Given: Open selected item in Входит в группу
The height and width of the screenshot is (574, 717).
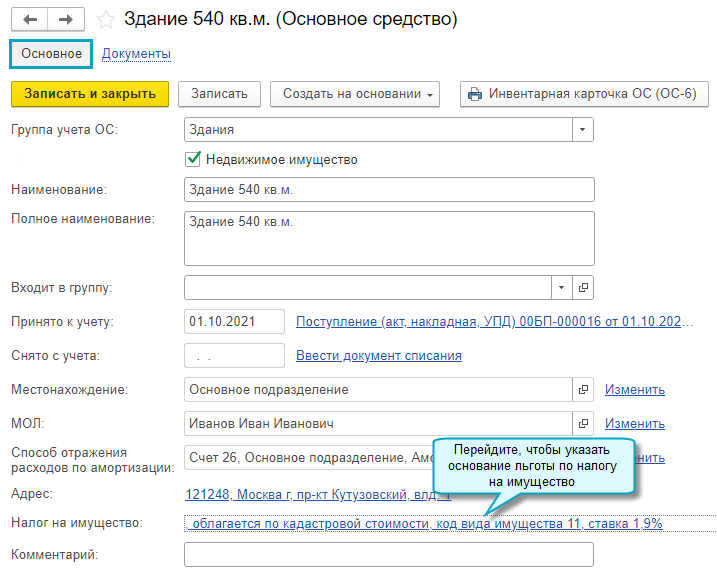Looking at the screenshot, I should tap(584, 288).
